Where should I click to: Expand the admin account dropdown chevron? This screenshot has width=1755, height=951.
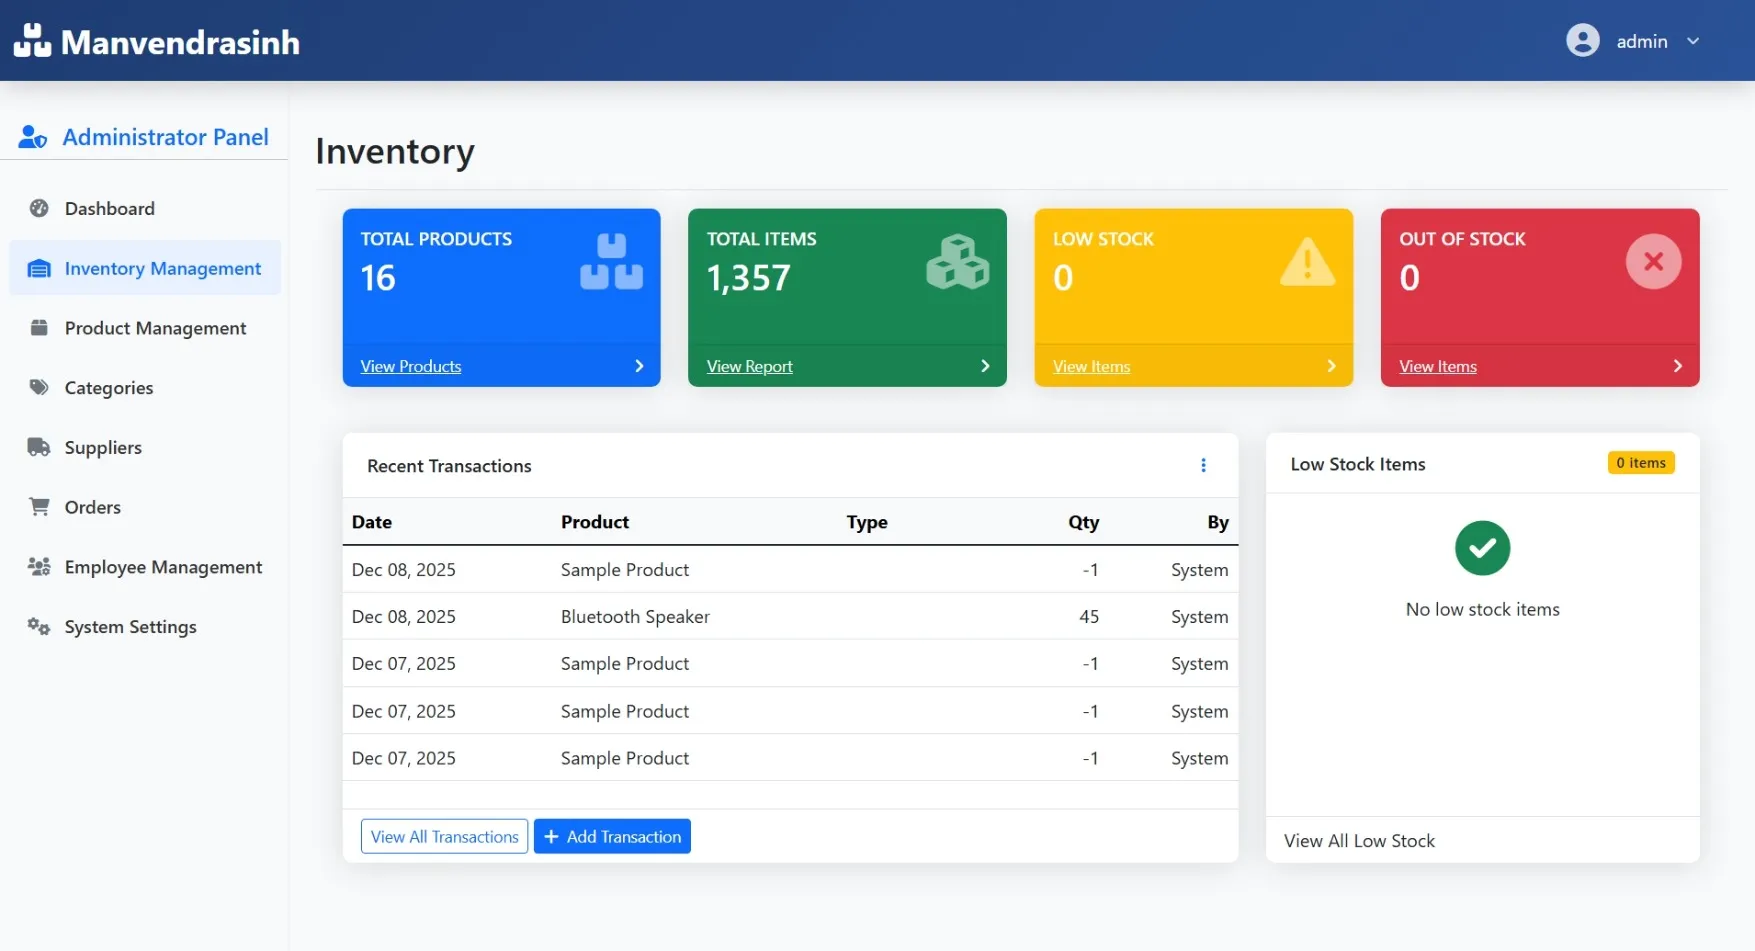point(1694,41)
